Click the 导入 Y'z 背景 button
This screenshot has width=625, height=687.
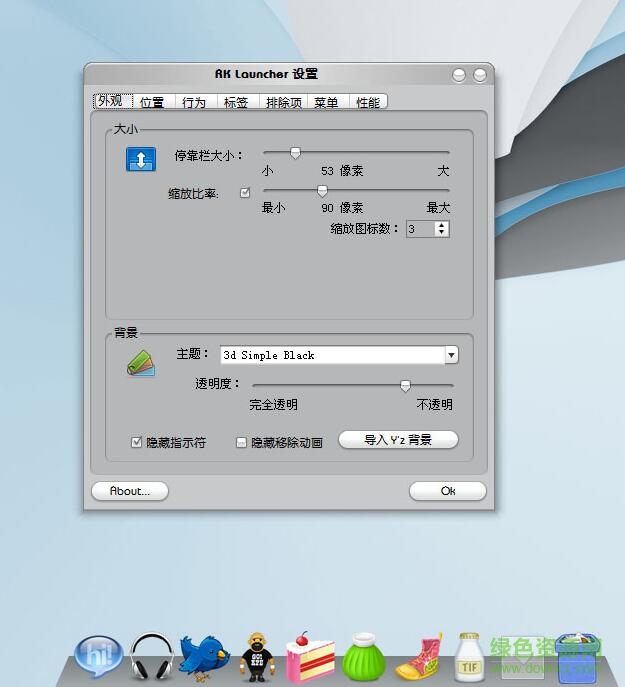tap(398, 440)
